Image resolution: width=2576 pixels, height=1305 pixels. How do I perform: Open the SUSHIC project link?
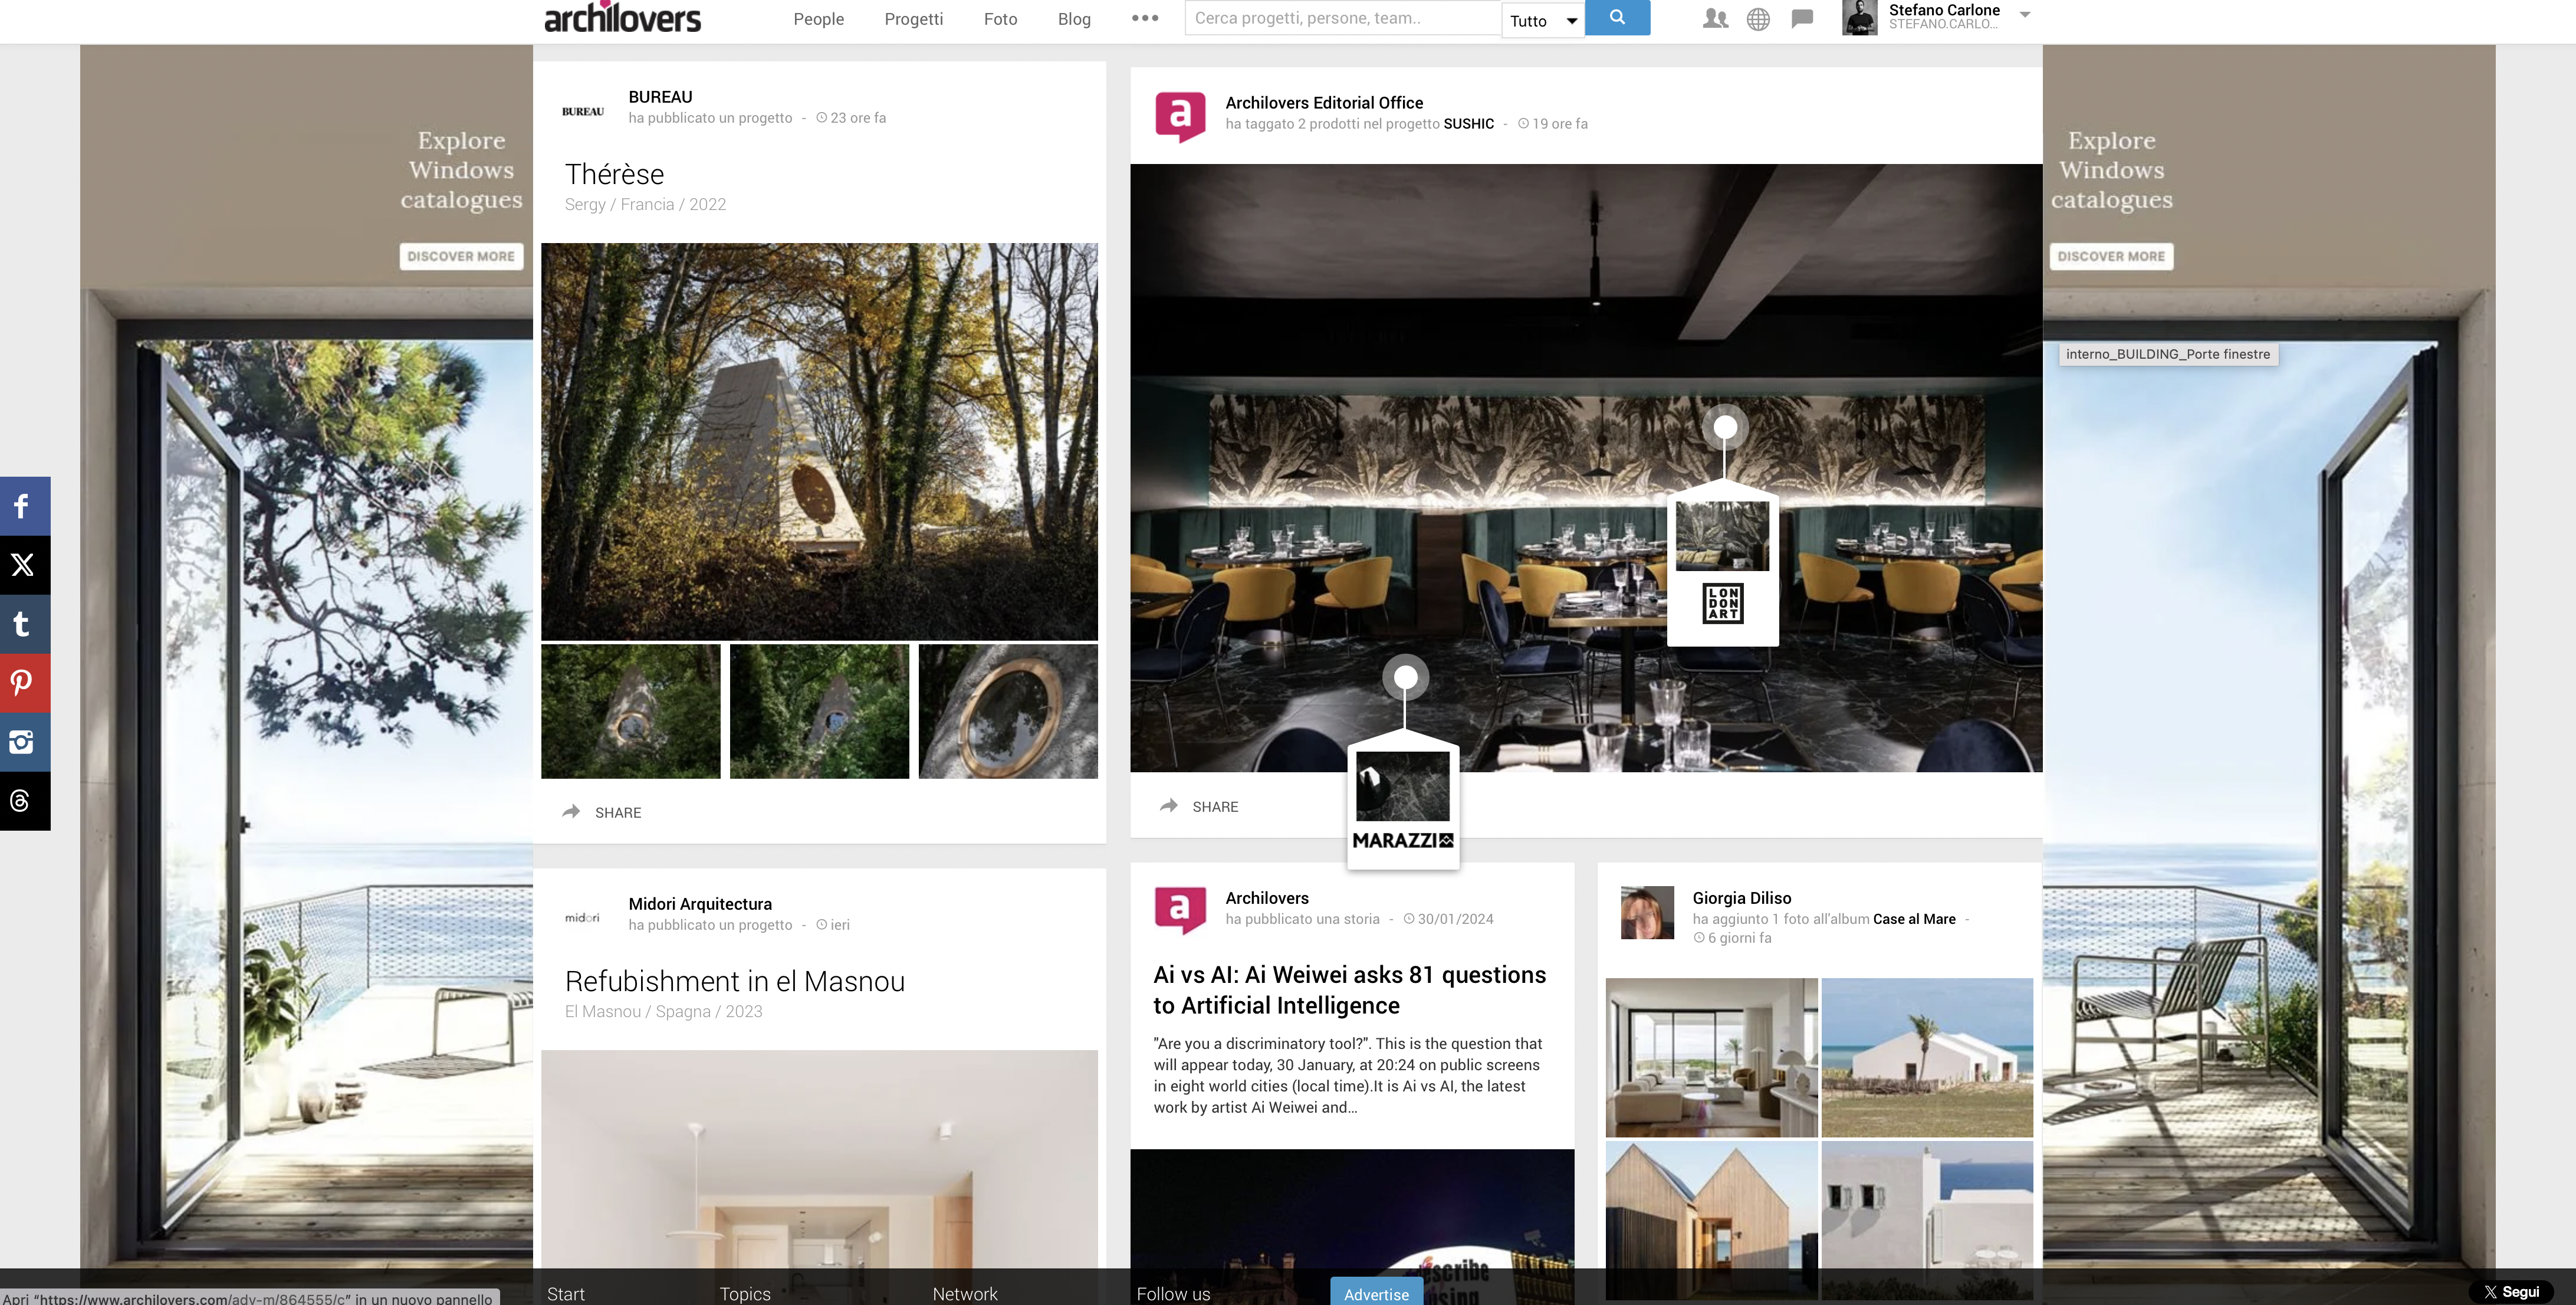(1468, 124)
